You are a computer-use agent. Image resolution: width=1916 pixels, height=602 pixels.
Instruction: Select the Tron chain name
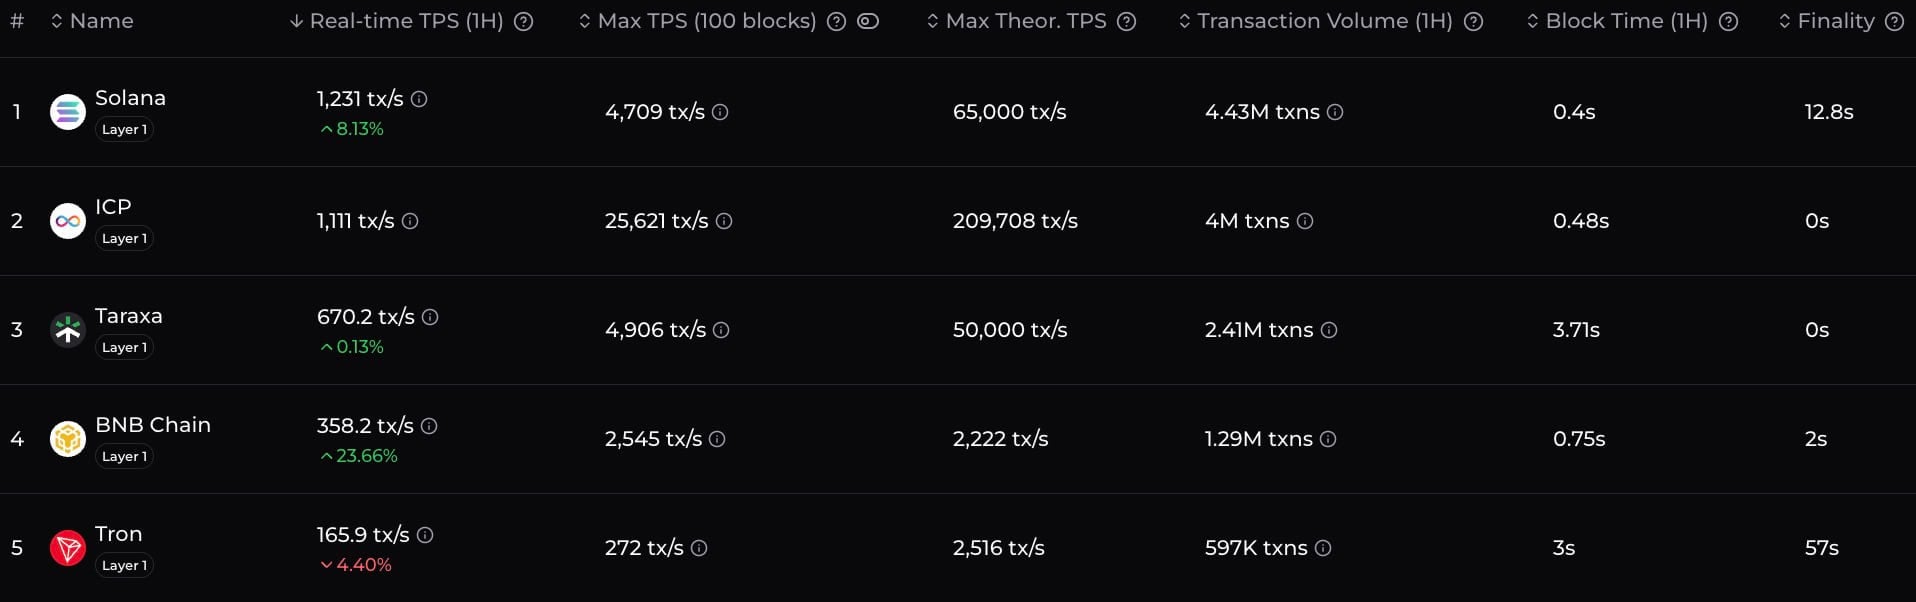pyautogui.click(x=118, y=533)
